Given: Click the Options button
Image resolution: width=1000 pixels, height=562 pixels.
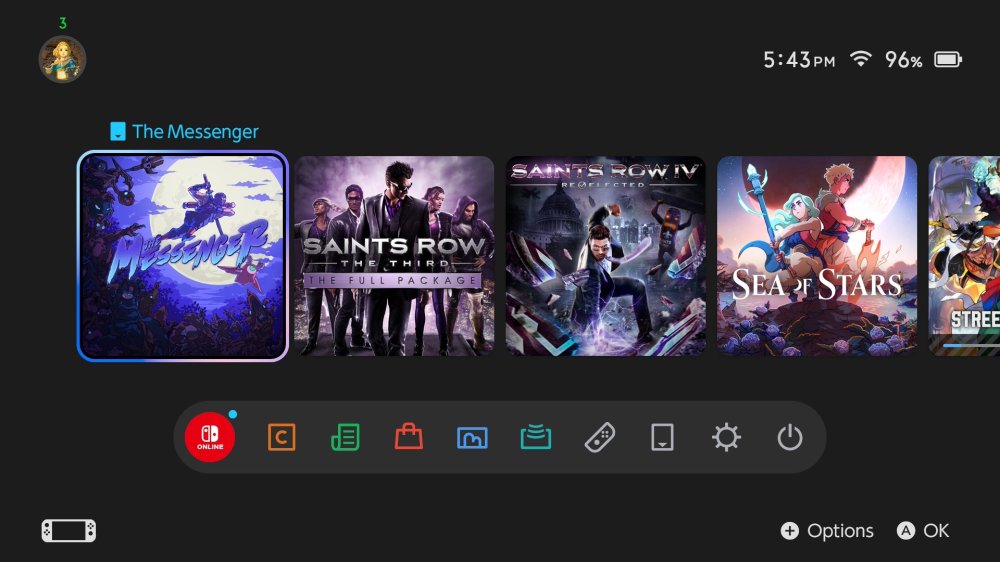Looking at the screenshot, I should click(827, 531).
